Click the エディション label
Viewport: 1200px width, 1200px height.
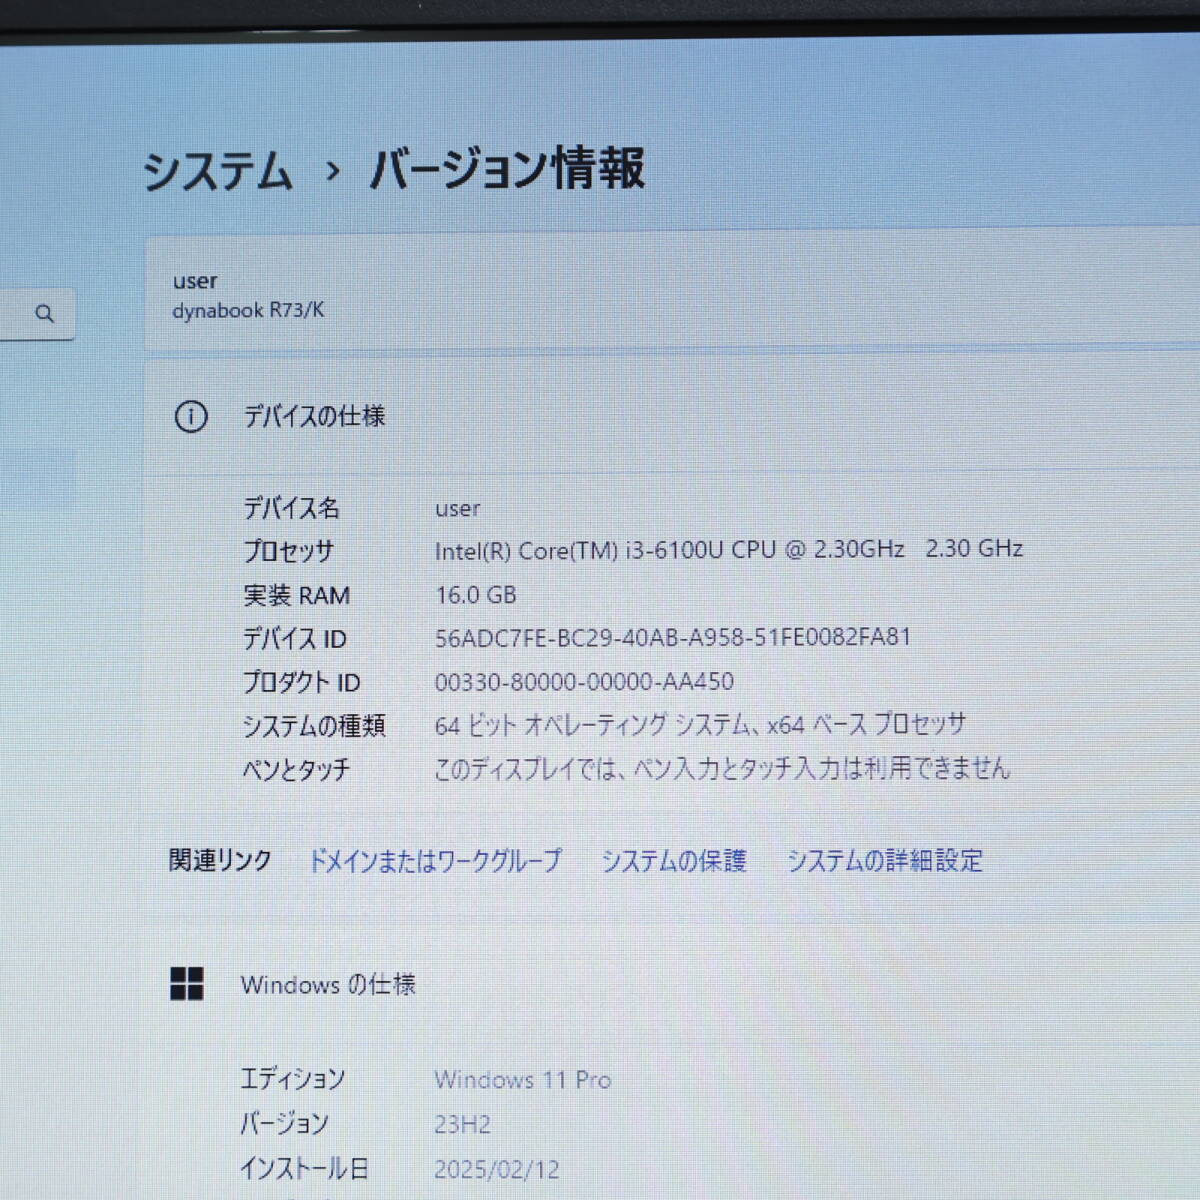point(292,1080)
